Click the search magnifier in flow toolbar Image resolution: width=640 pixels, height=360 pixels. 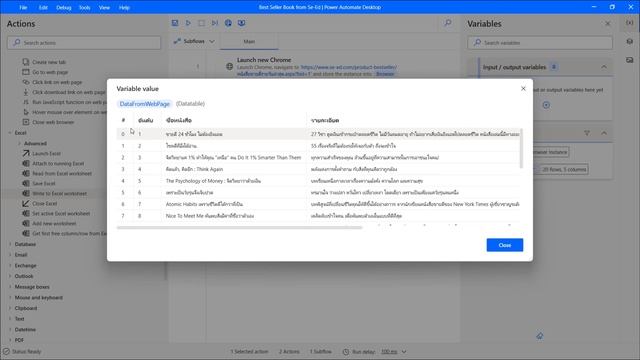point(448,23)
